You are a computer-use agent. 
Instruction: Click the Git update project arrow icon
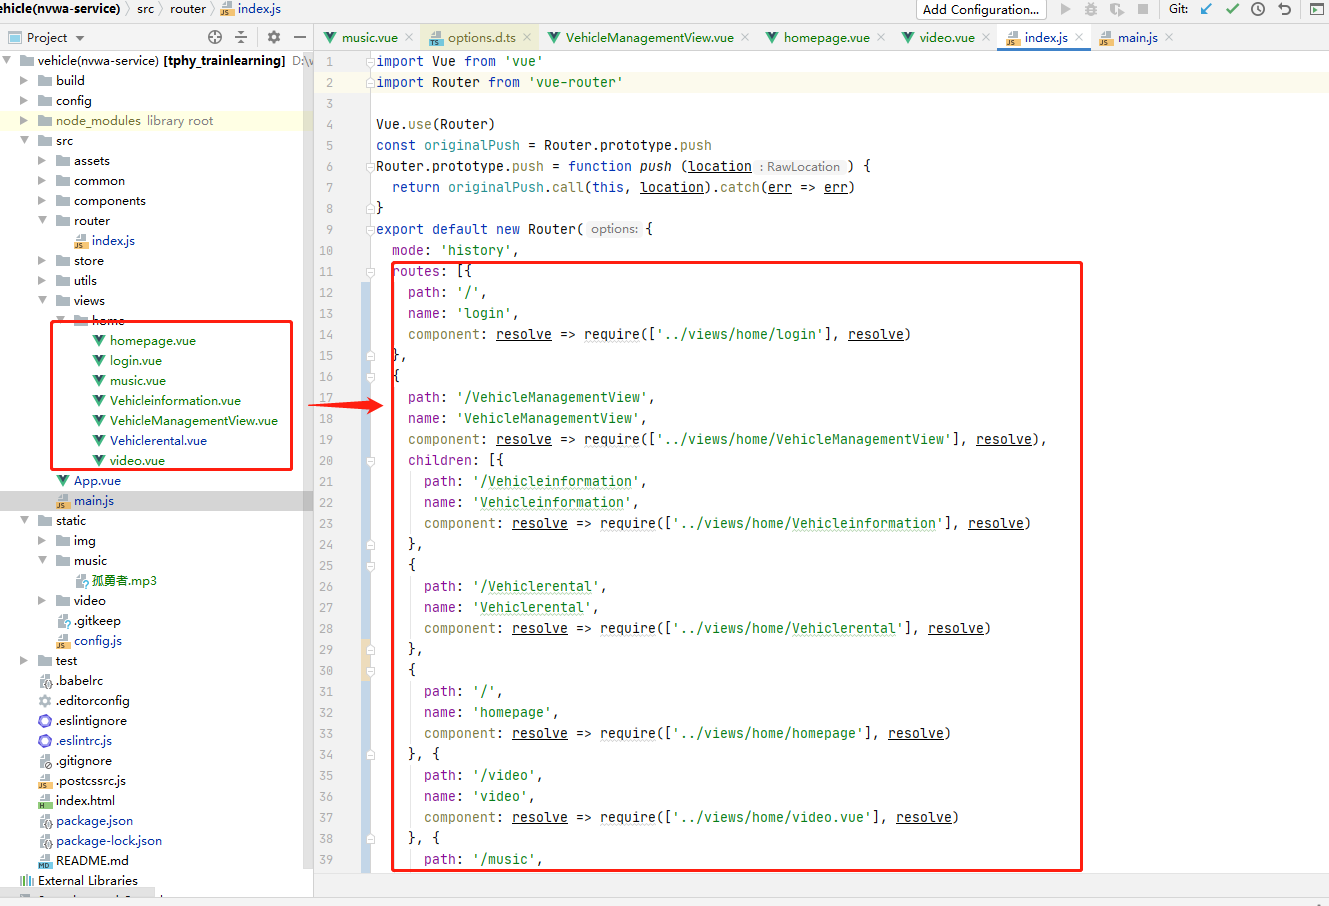tap(1206, 9)
